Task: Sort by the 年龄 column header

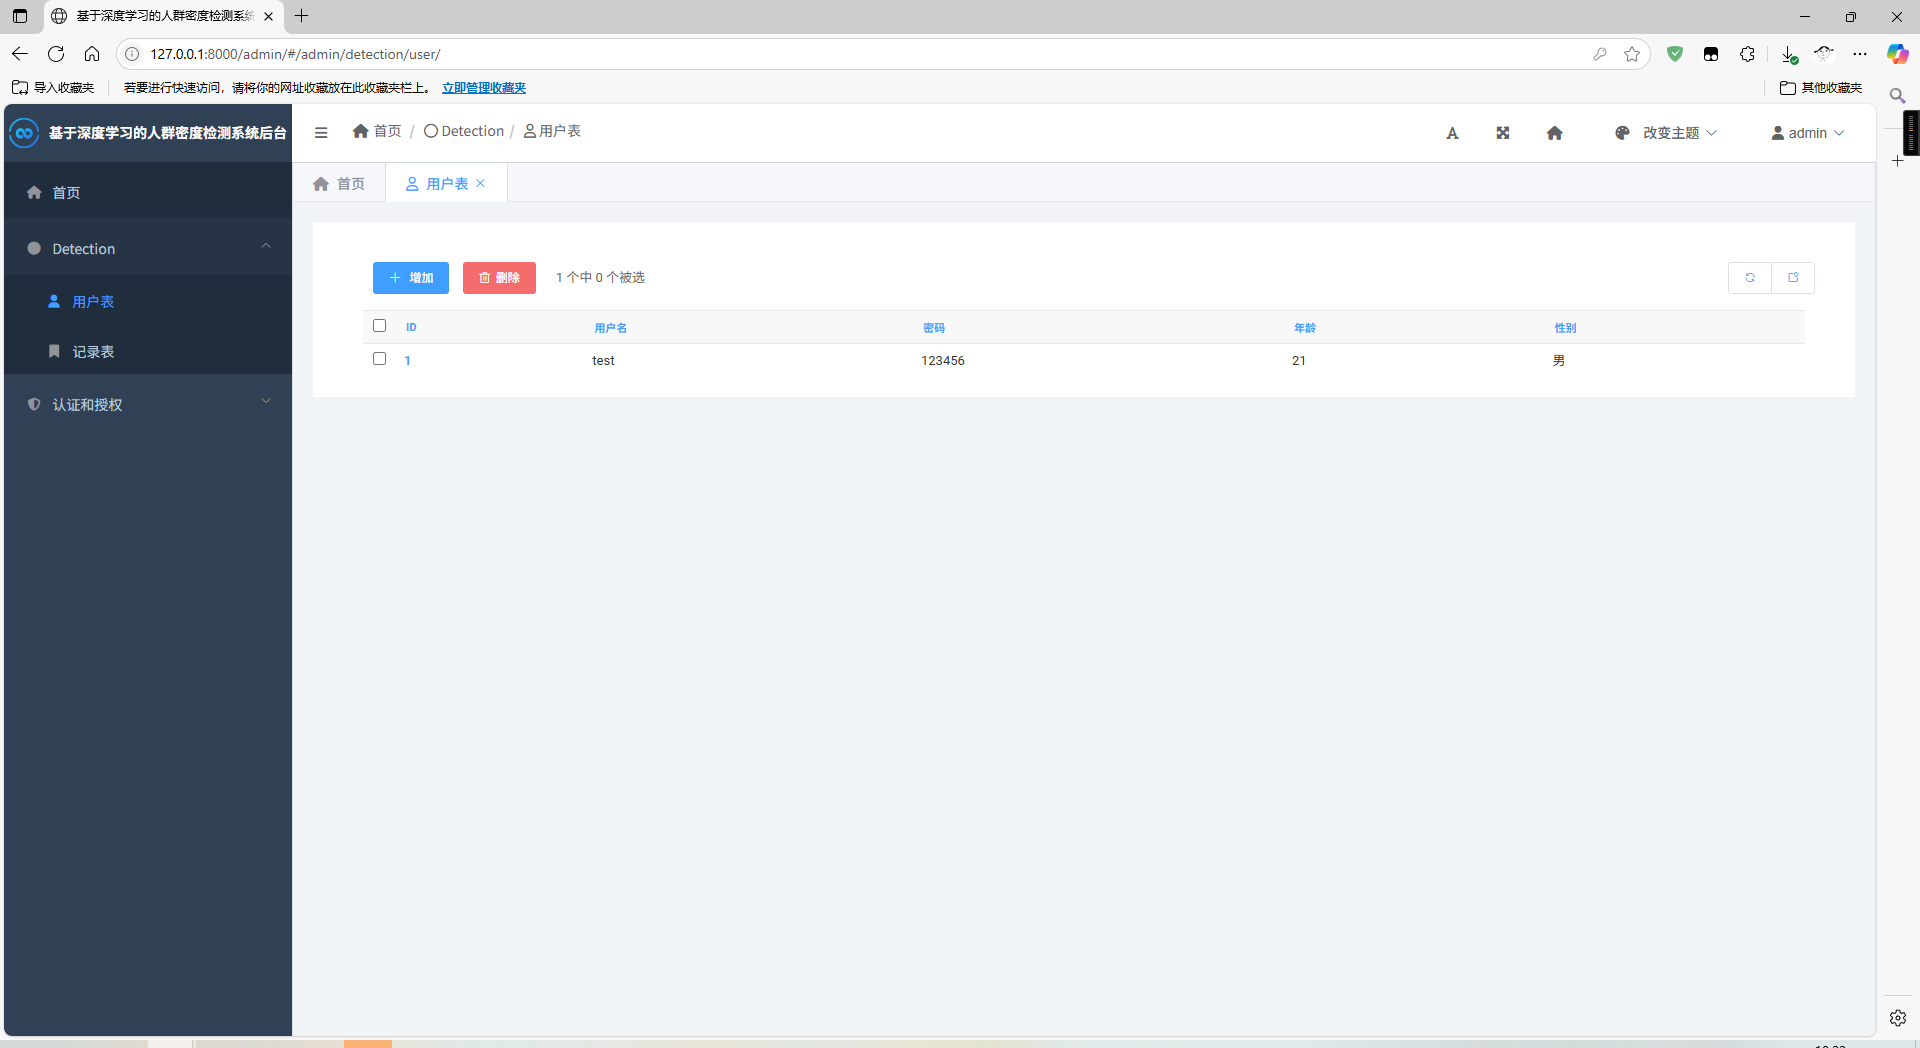Action: coord(1305,328)
